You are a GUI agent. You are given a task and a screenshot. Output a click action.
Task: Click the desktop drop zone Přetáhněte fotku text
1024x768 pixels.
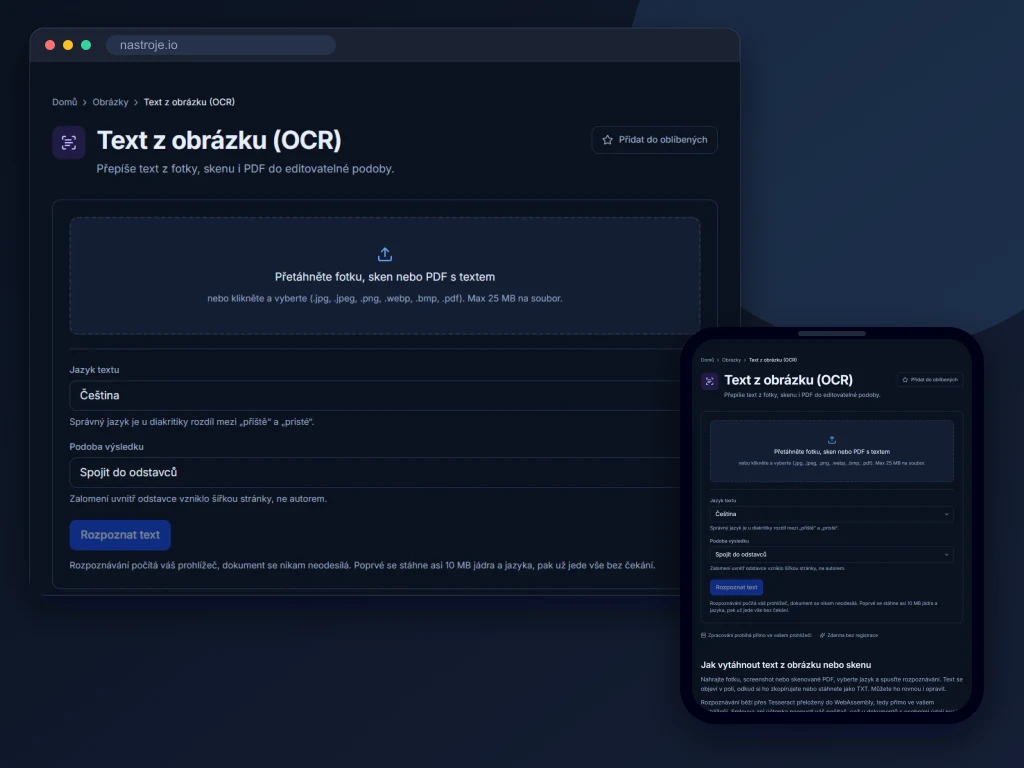coord(385,277)
